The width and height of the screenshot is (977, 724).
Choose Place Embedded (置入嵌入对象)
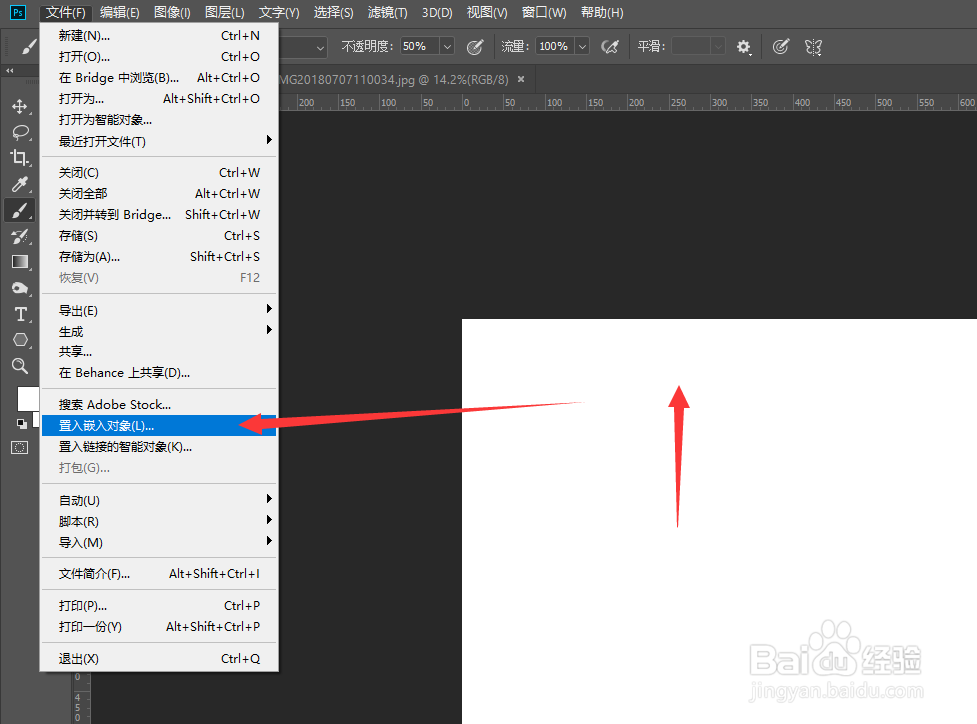point(159,426)
